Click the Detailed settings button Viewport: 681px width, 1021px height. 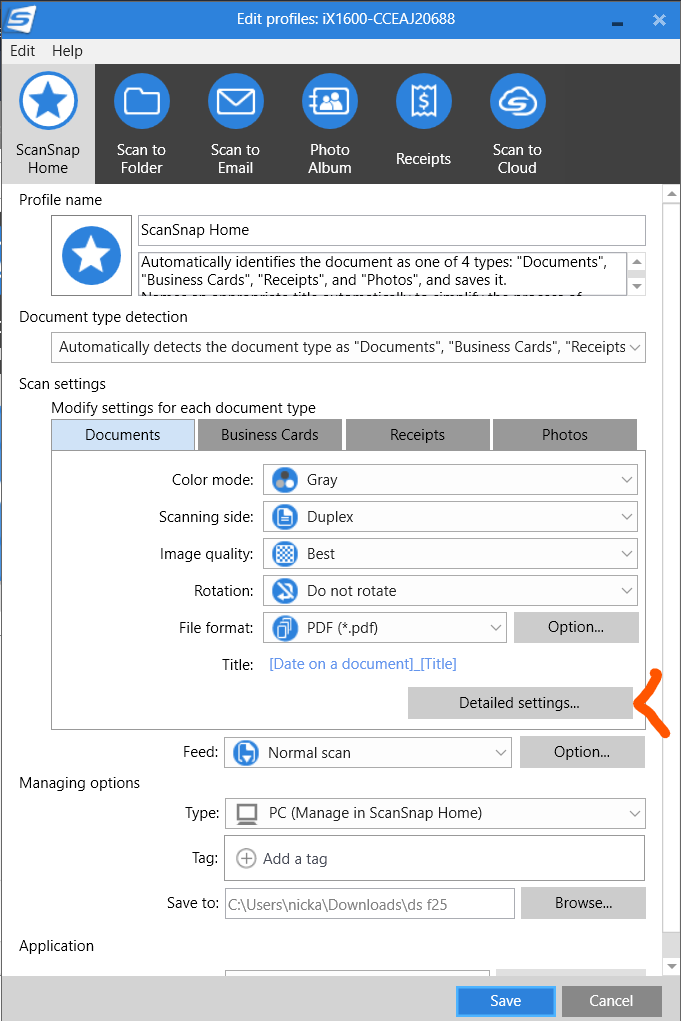(519, 703)
